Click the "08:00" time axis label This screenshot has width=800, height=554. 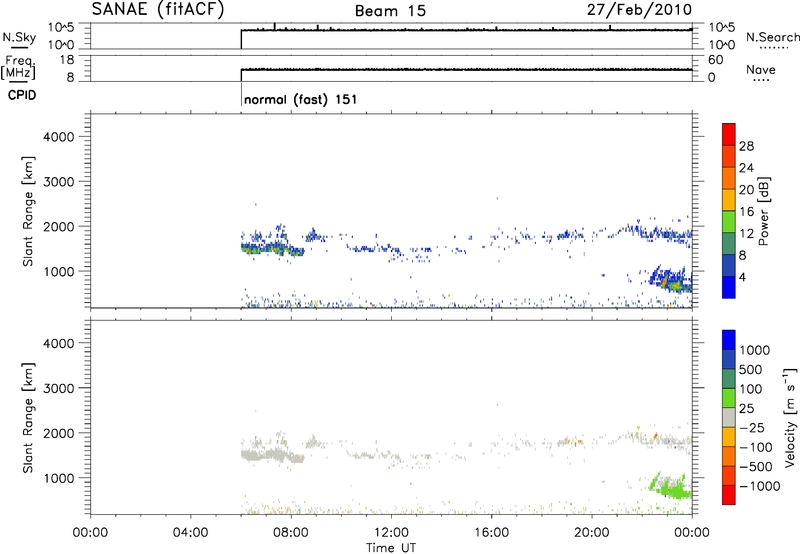point(291,533)
